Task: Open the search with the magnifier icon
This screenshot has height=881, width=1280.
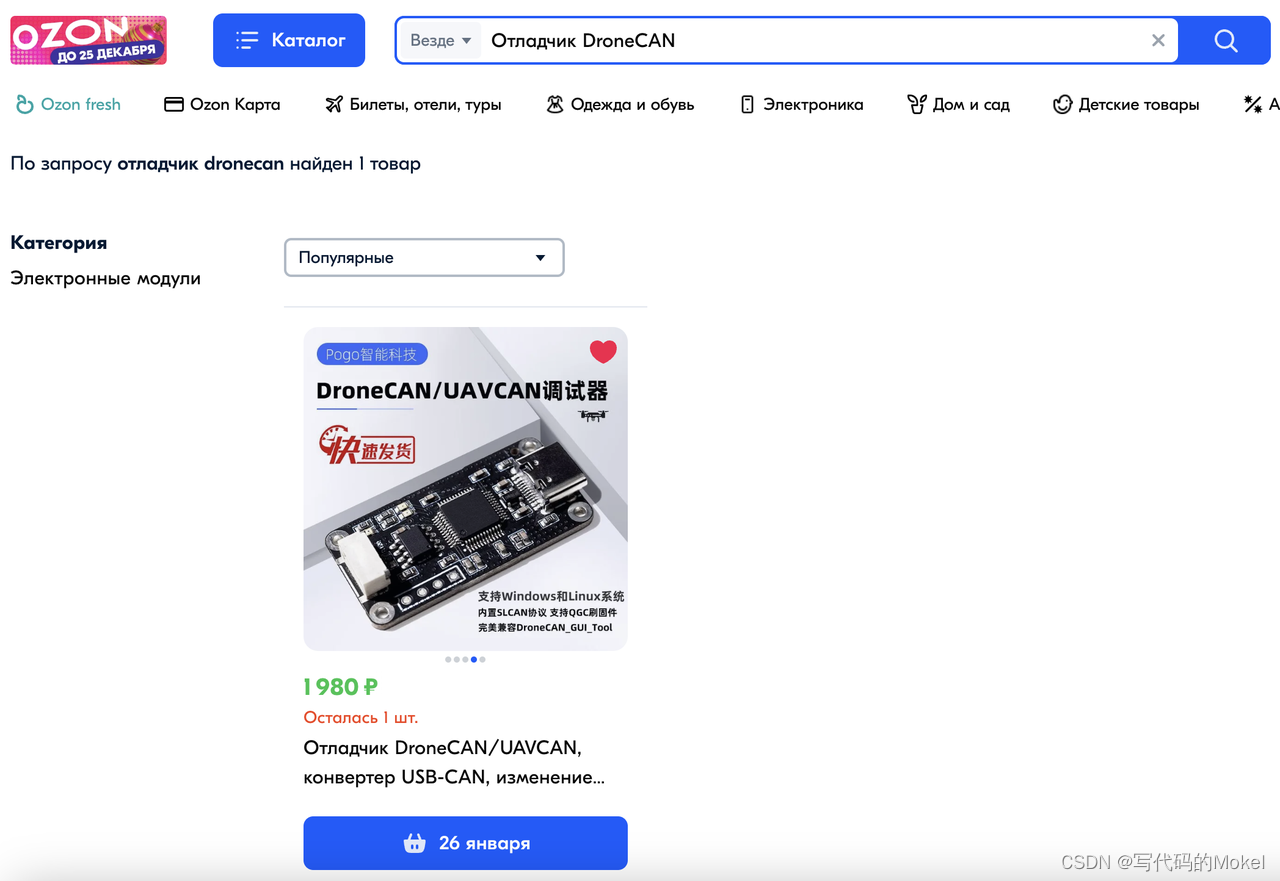Action: (1225, 40)
